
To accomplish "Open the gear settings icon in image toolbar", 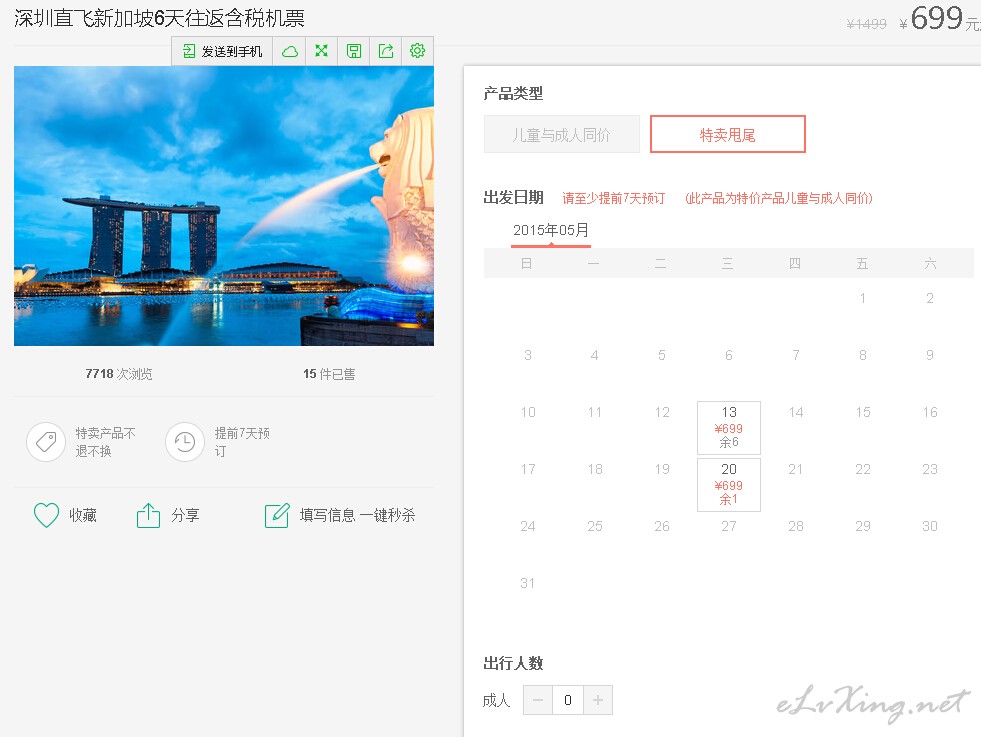I will click(x=417, y=51).
